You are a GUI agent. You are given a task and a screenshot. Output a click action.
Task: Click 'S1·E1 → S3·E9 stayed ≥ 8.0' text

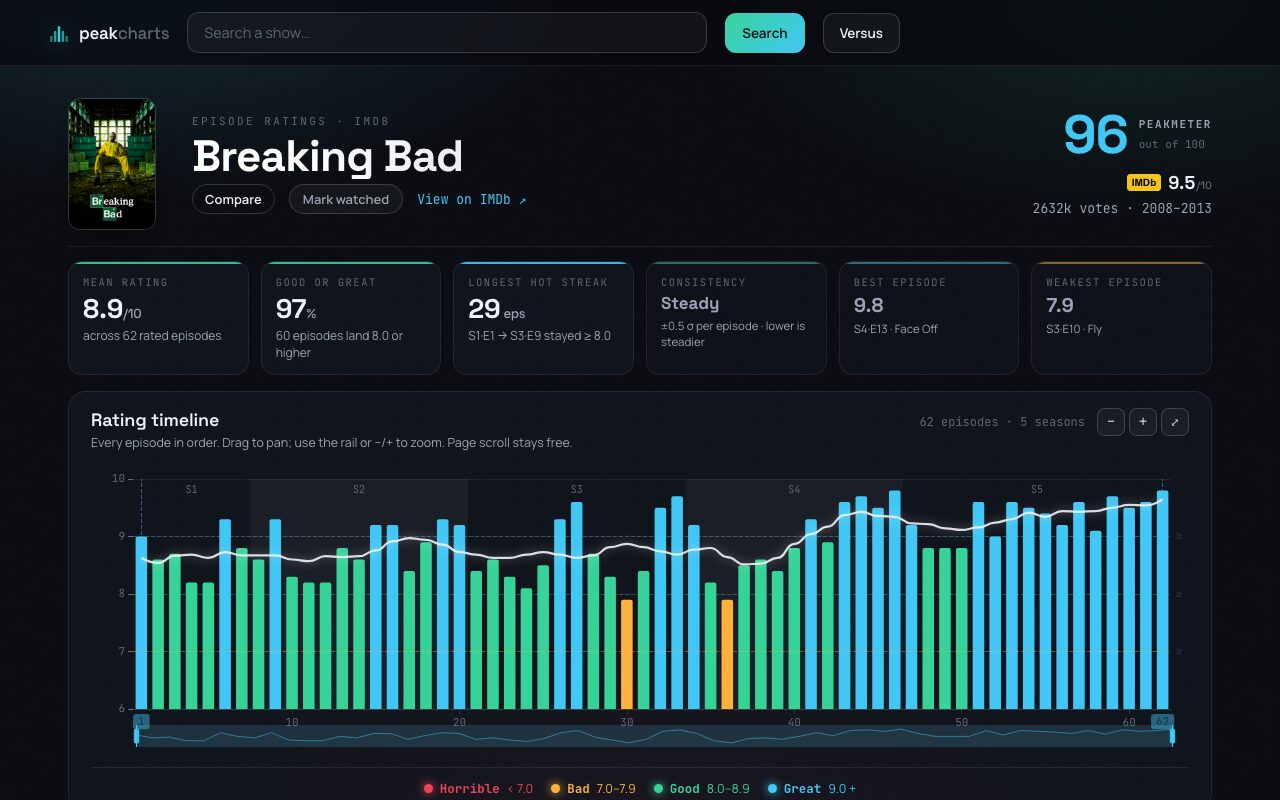pos(539,336)
